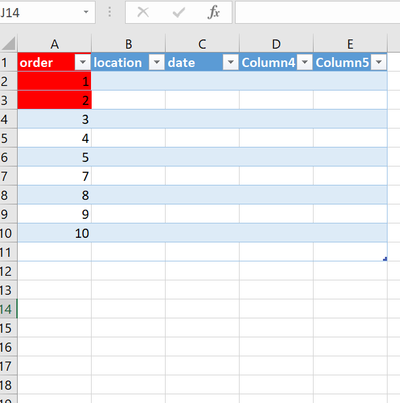Viewport: 400px width, 403px height.
Task: Select the cell with value 8
Action: [55, 195]
